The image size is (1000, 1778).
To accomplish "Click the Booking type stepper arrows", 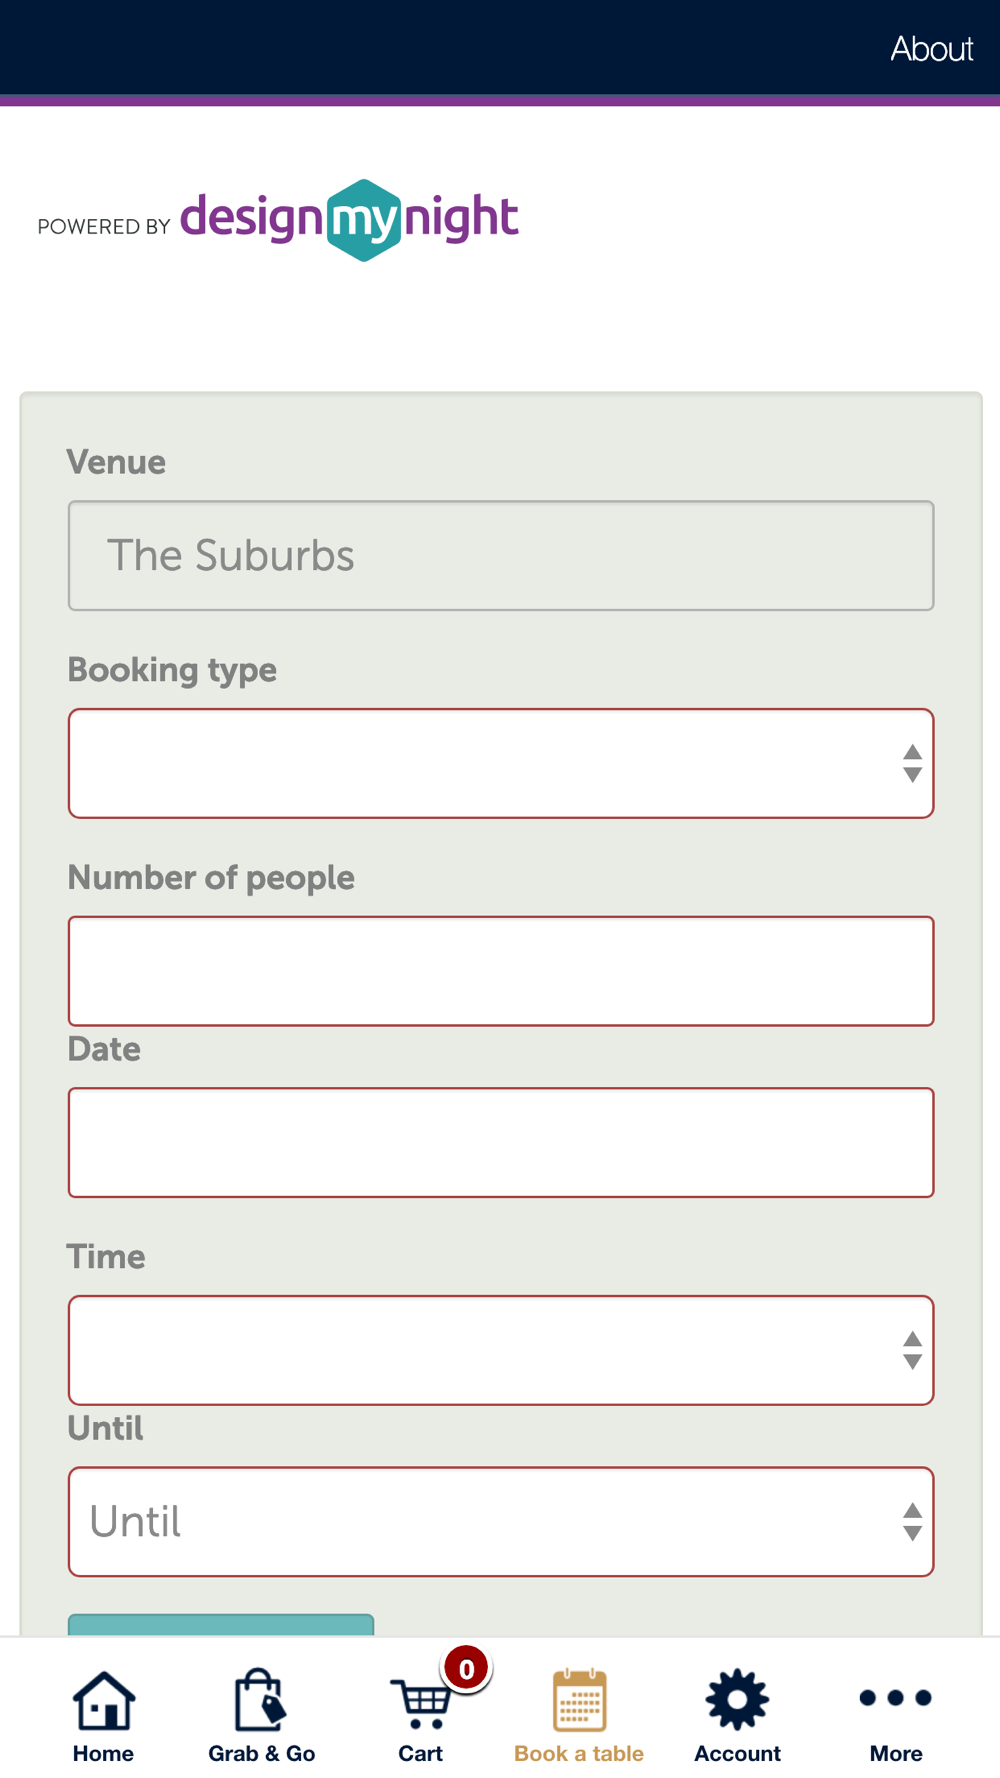I will point(912,764).
